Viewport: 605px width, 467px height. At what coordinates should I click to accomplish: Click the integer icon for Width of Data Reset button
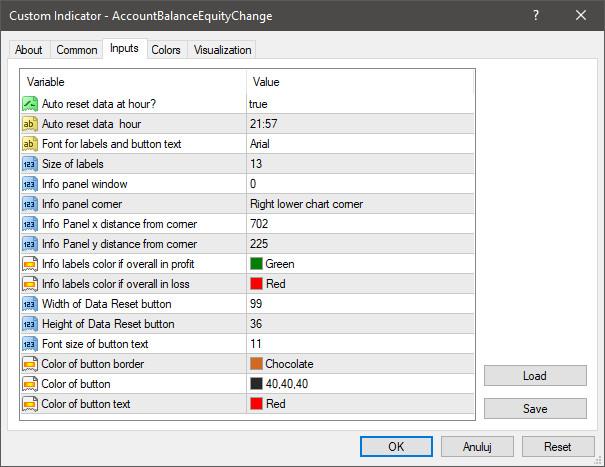(30, 304)
